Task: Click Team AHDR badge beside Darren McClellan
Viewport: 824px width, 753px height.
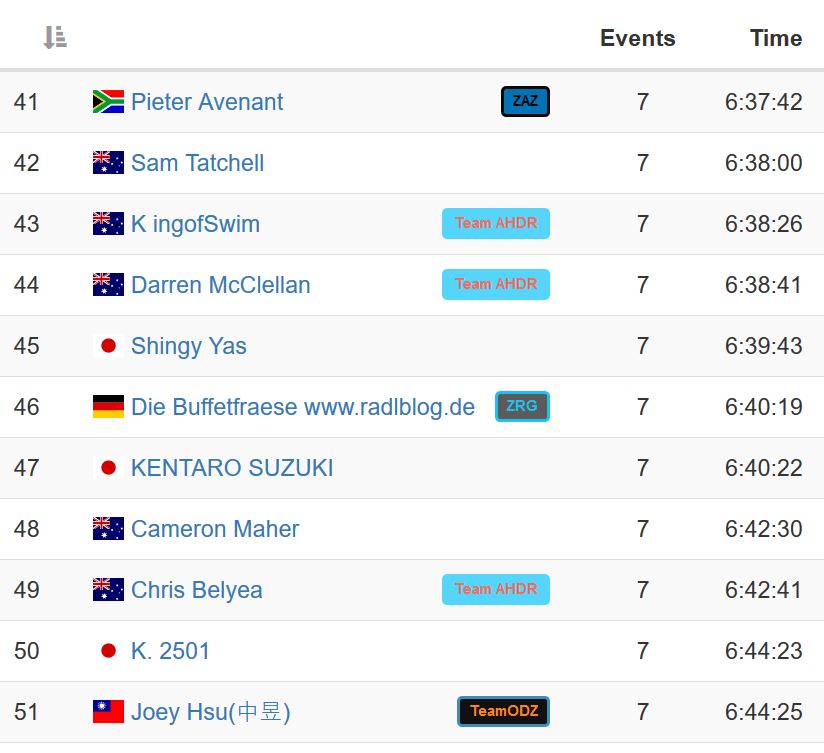Action: coord(496,284)
